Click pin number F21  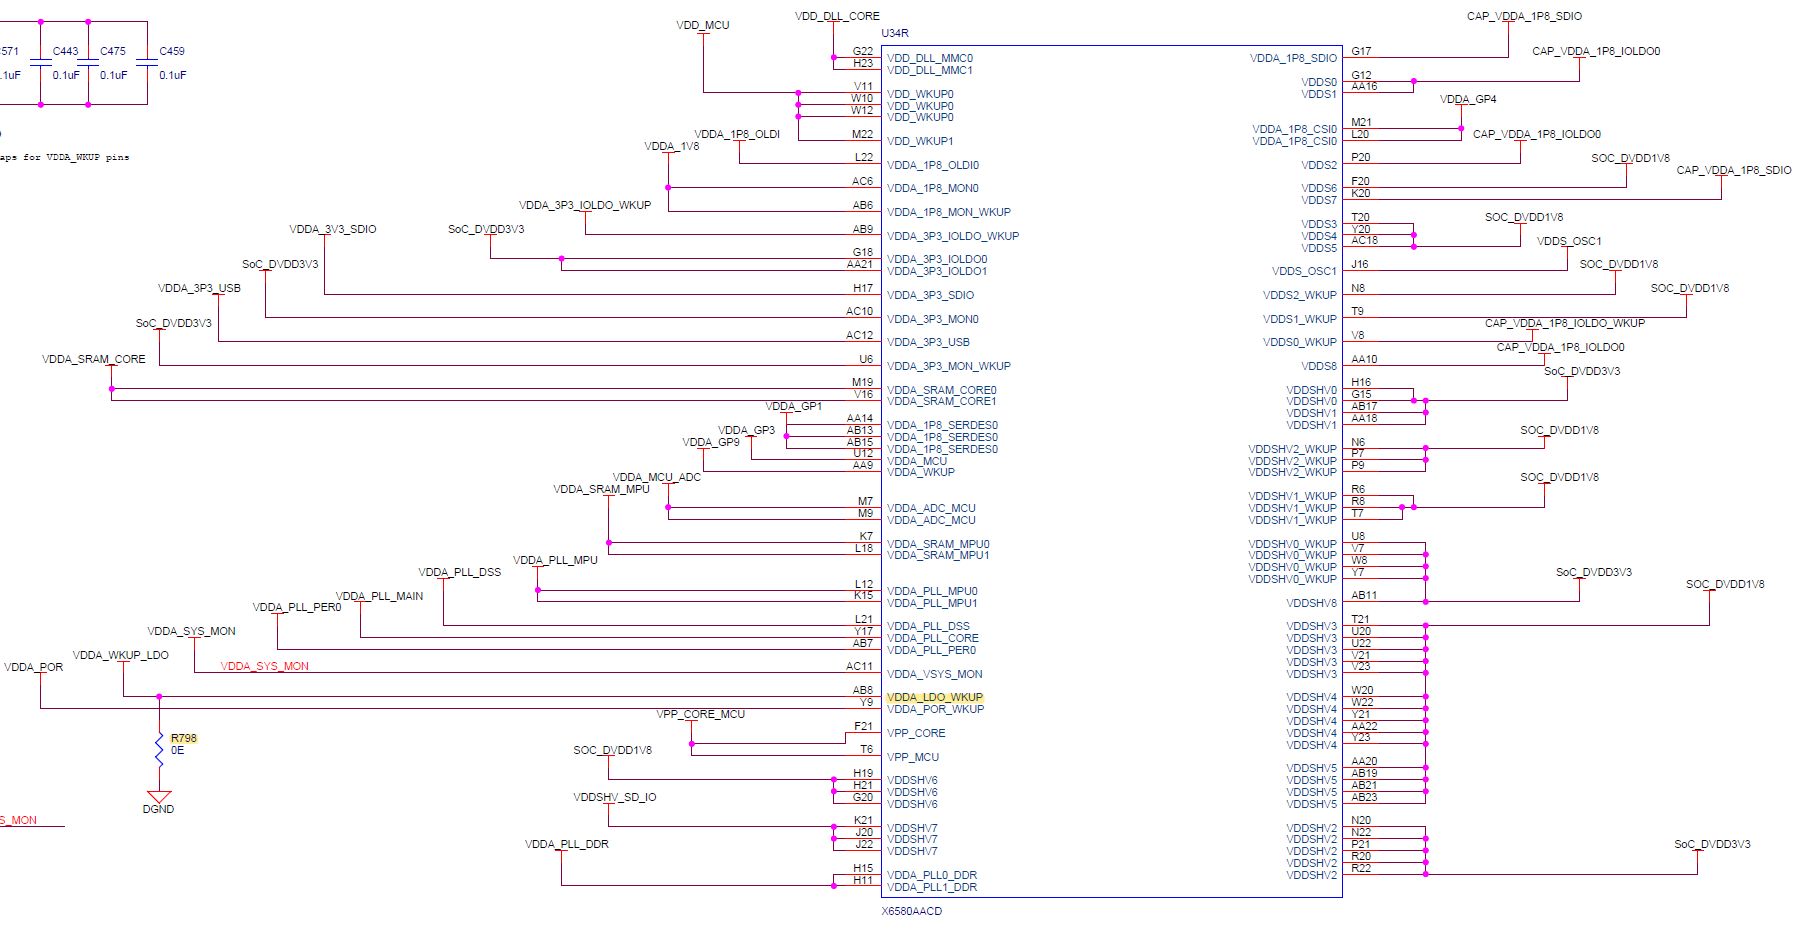coord(864,726)
